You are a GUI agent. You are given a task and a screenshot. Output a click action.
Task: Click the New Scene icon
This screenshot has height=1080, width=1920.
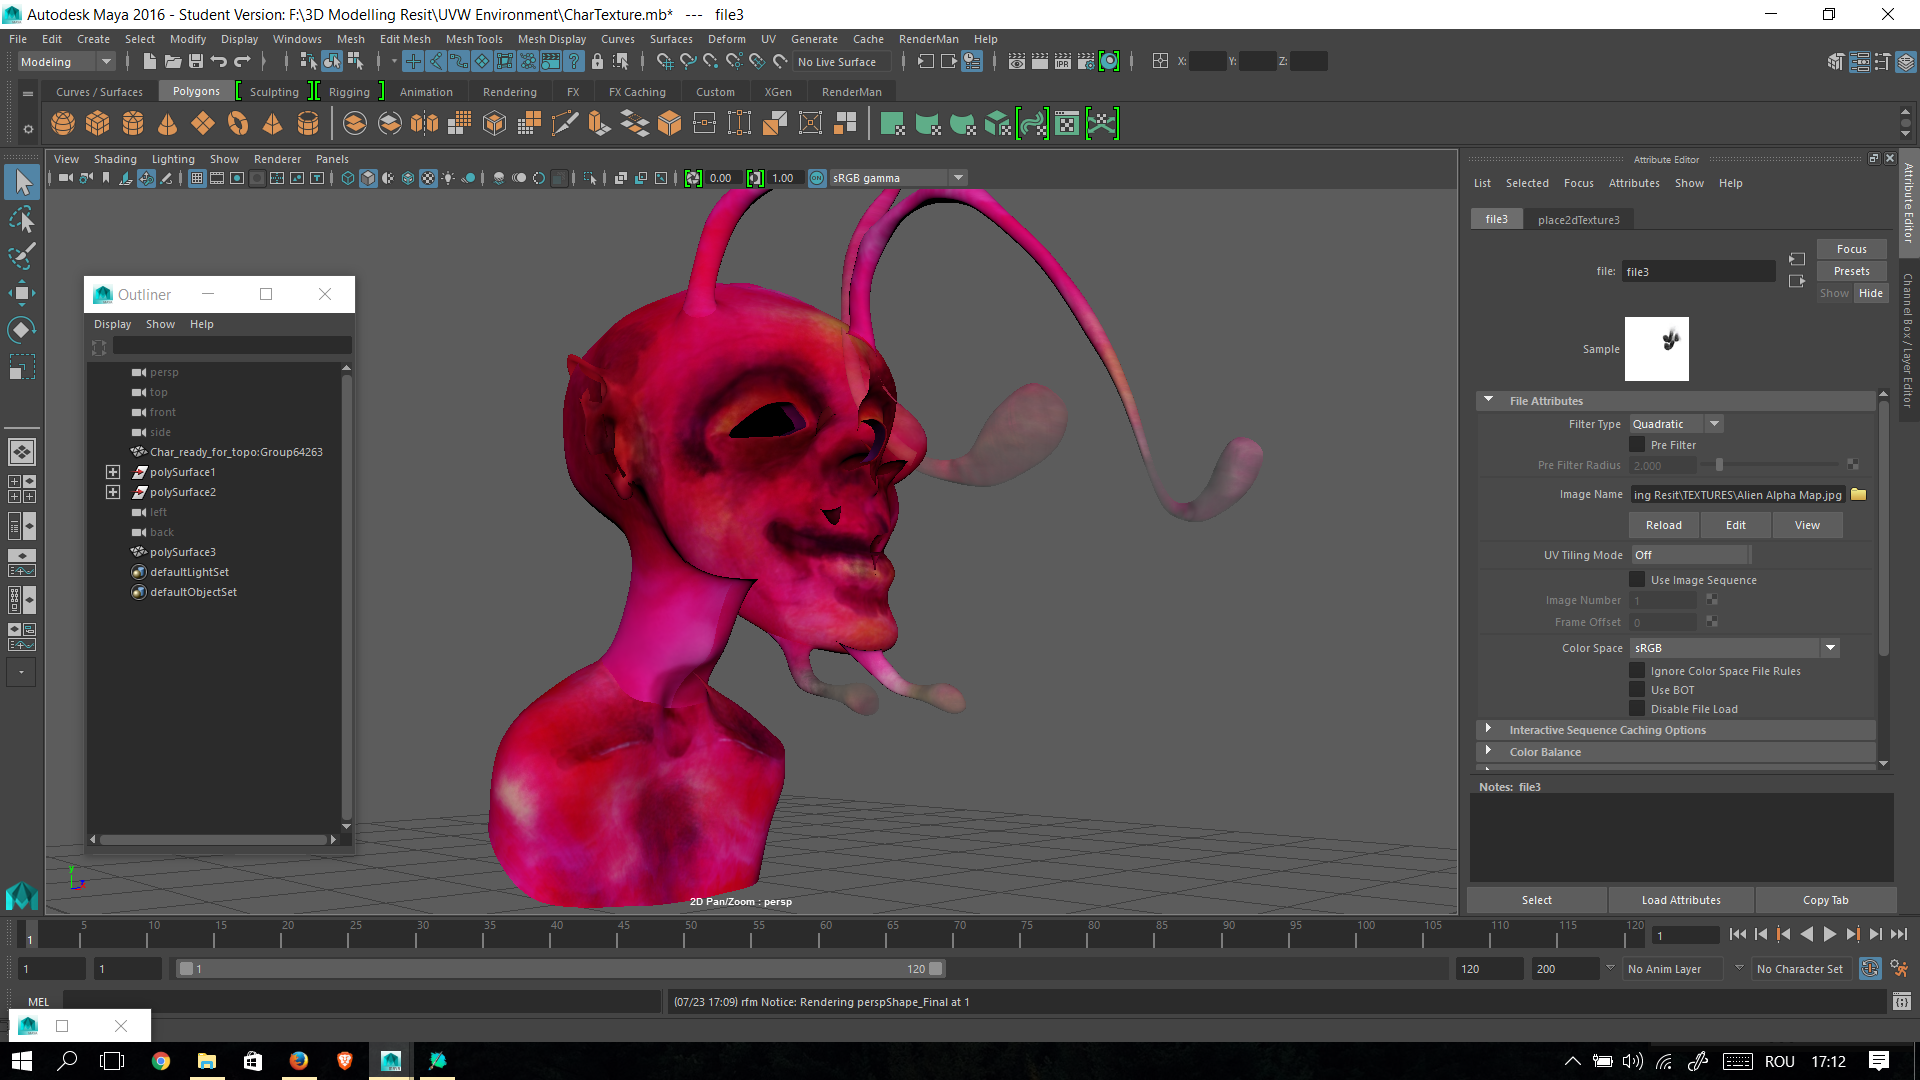point(149,61)
